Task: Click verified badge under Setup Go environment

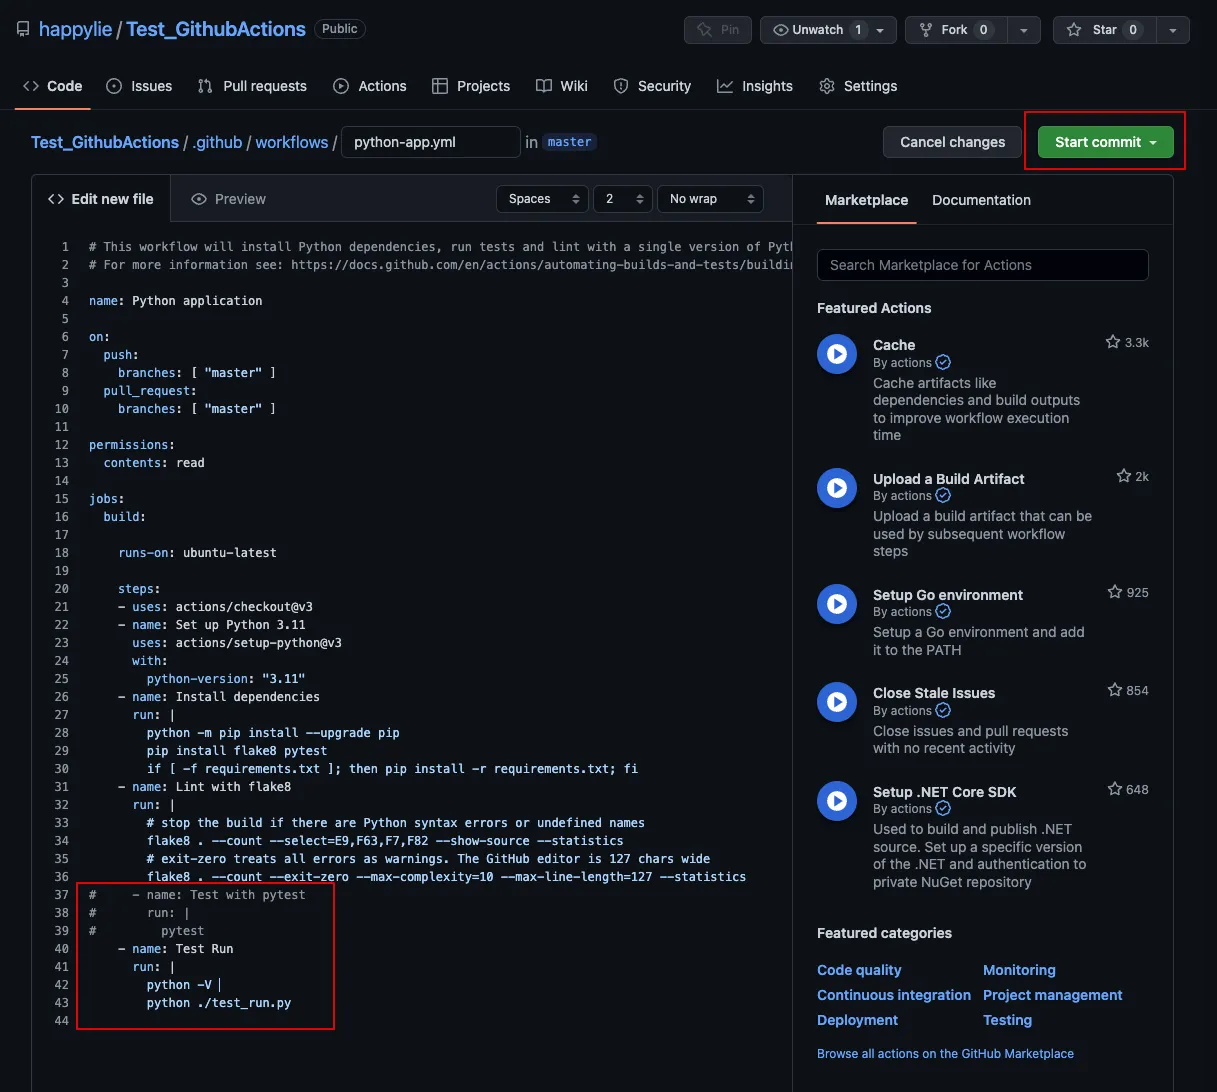Action: tap(943, 612)
